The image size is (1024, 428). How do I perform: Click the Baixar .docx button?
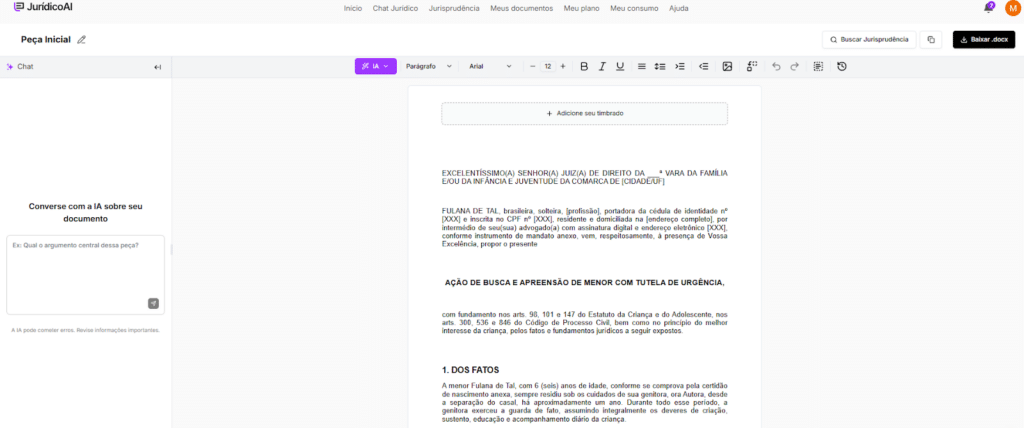[984, 40]
